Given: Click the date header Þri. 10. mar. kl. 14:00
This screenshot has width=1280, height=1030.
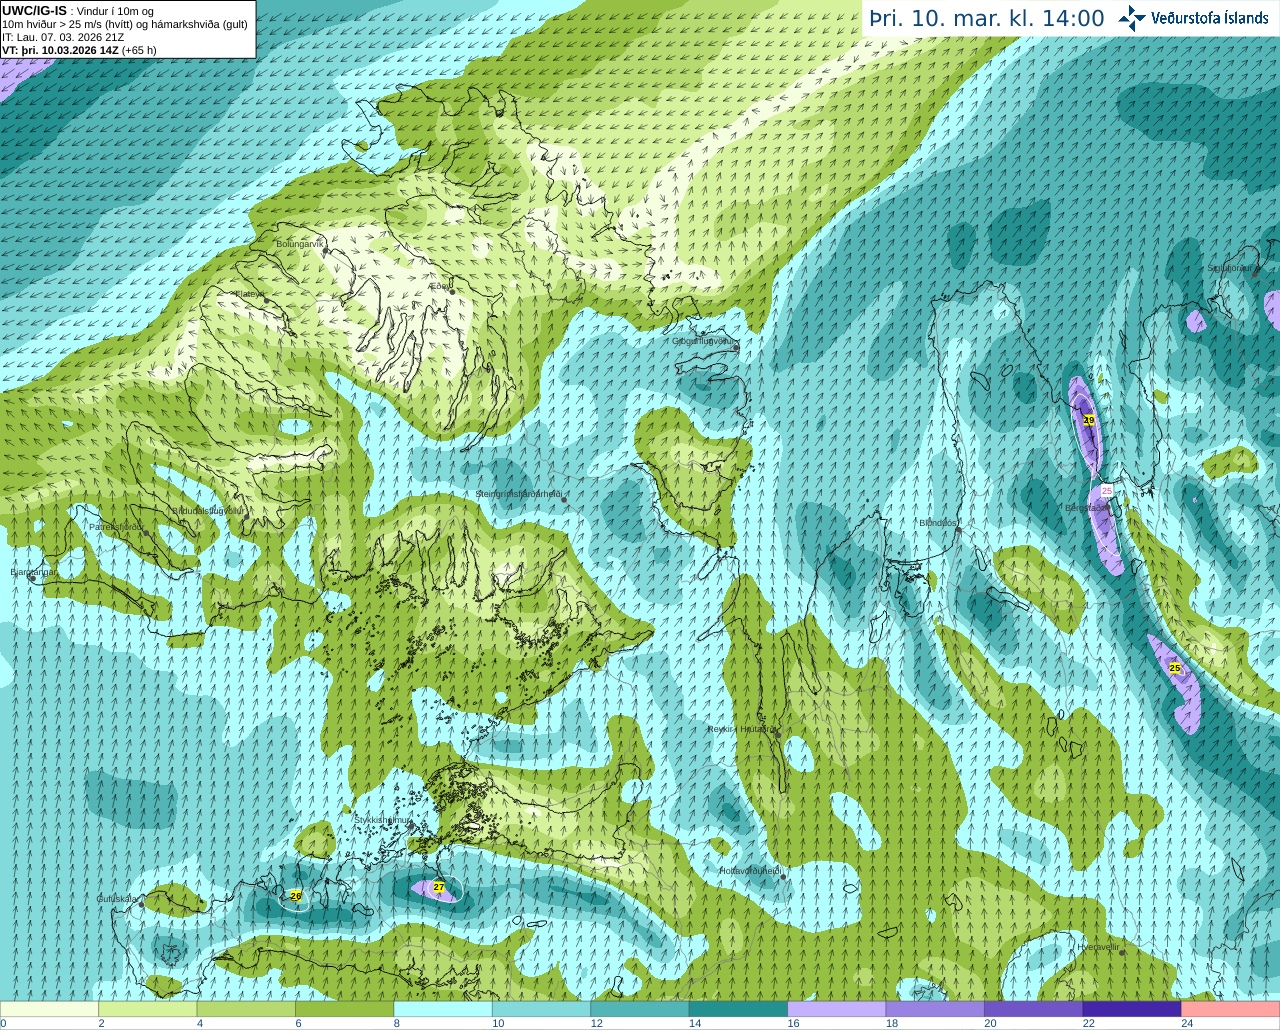Looking at the screenshot, I should click(x=986, y=18).
